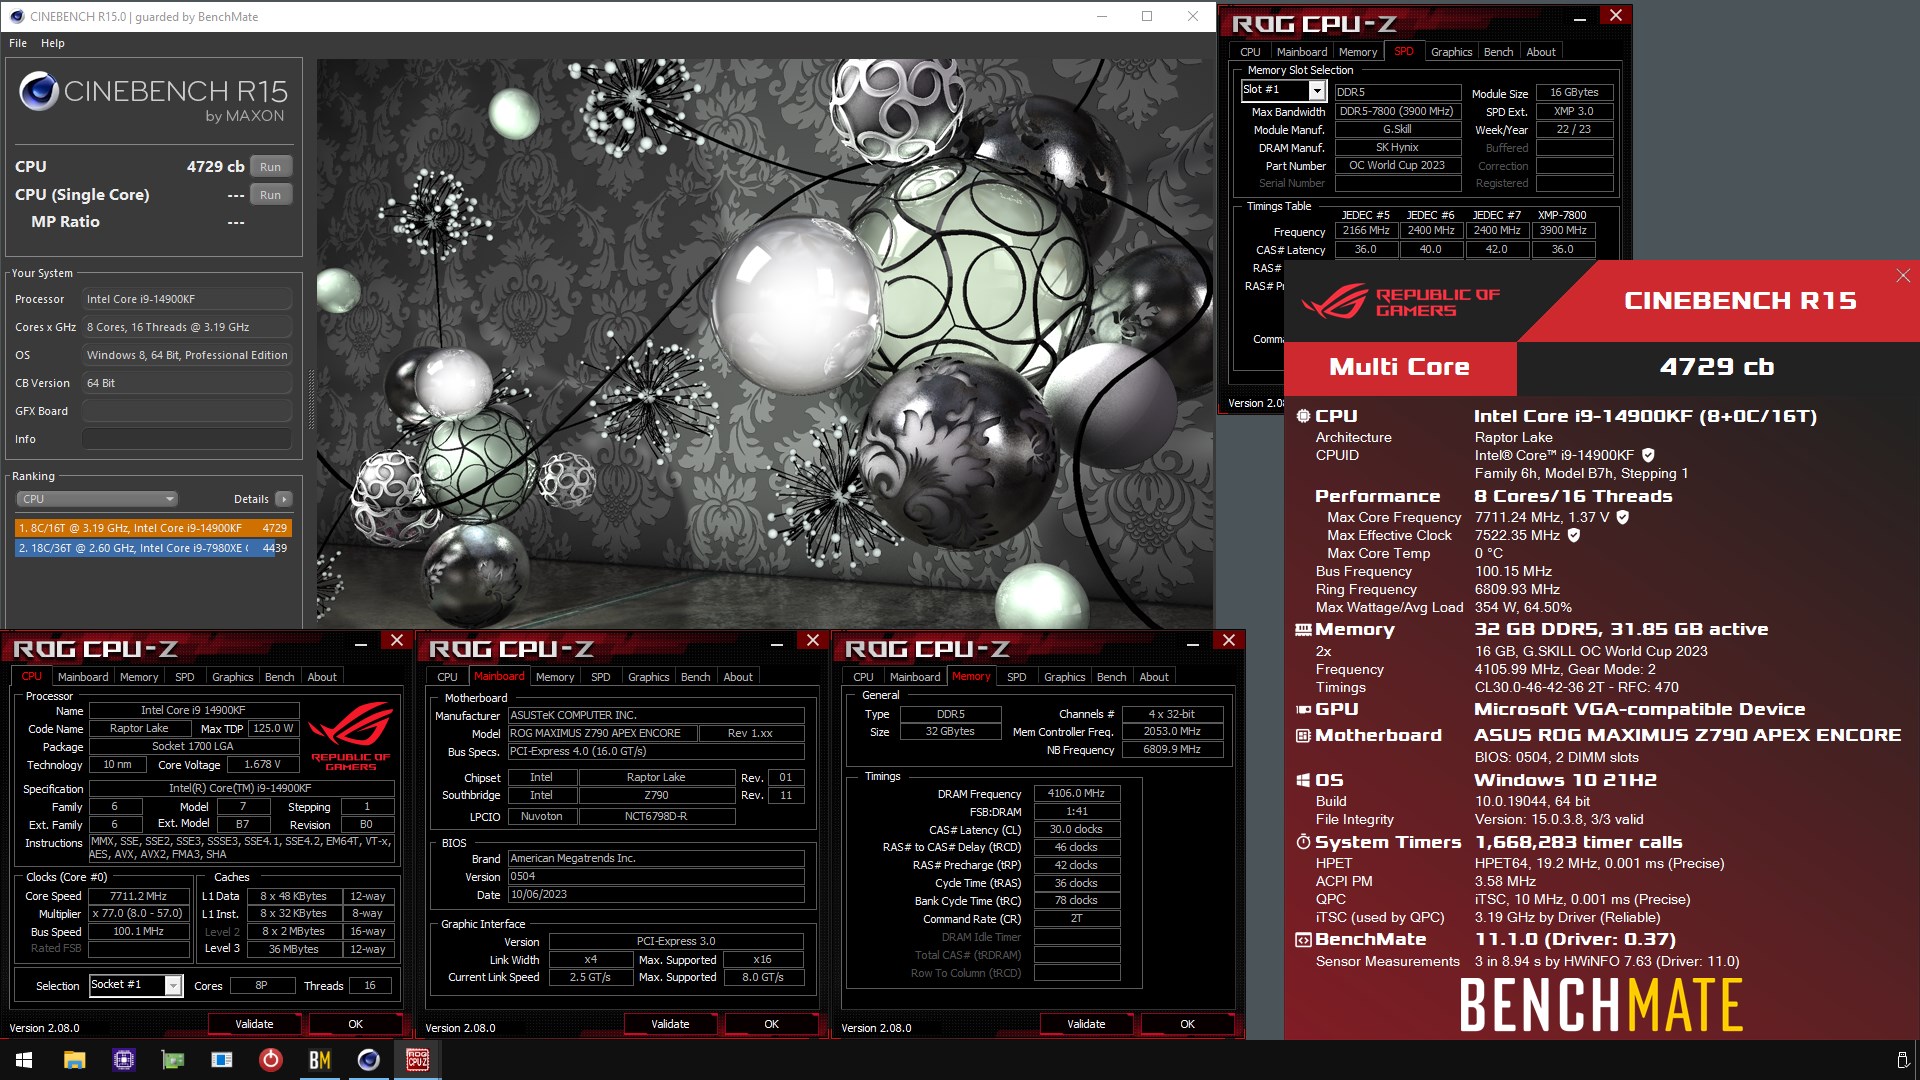The width and height of the screenshot is (1920, 1080).
Task: Switch to the Cinebench taskbar icon
Action: (x=369, y=1060)
